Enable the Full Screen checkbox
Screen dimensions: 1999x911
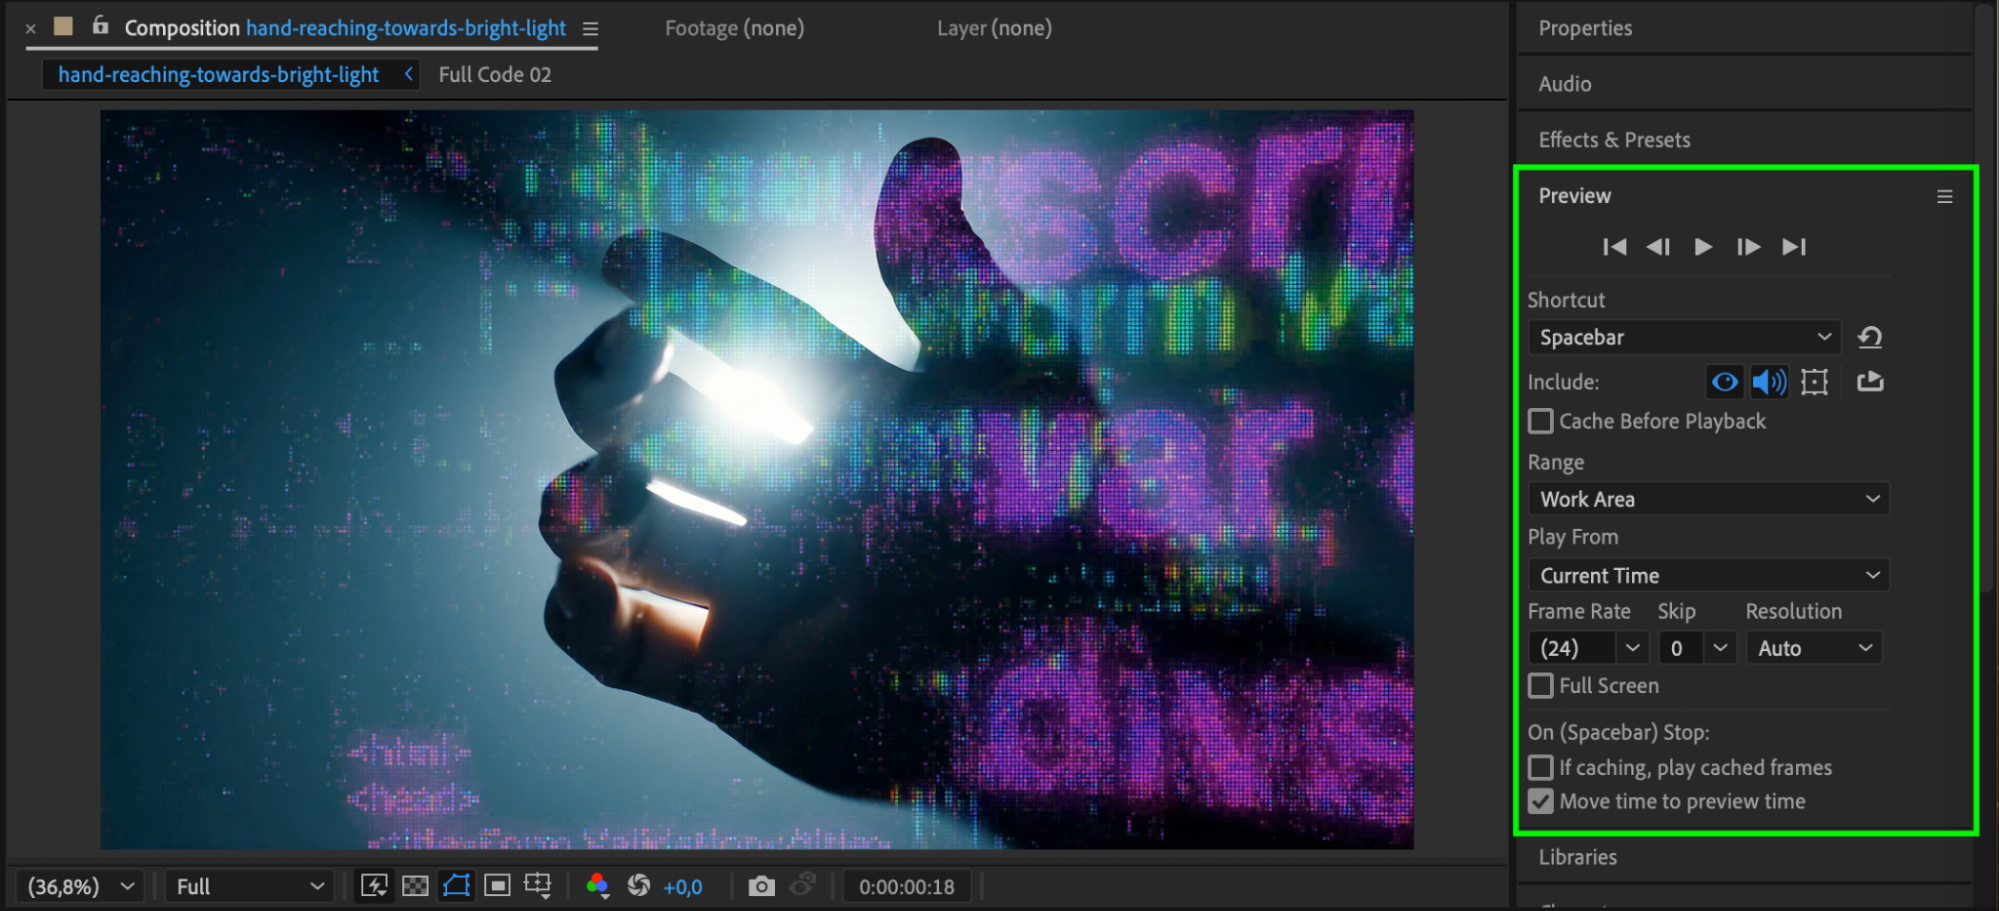(1541, 686)
